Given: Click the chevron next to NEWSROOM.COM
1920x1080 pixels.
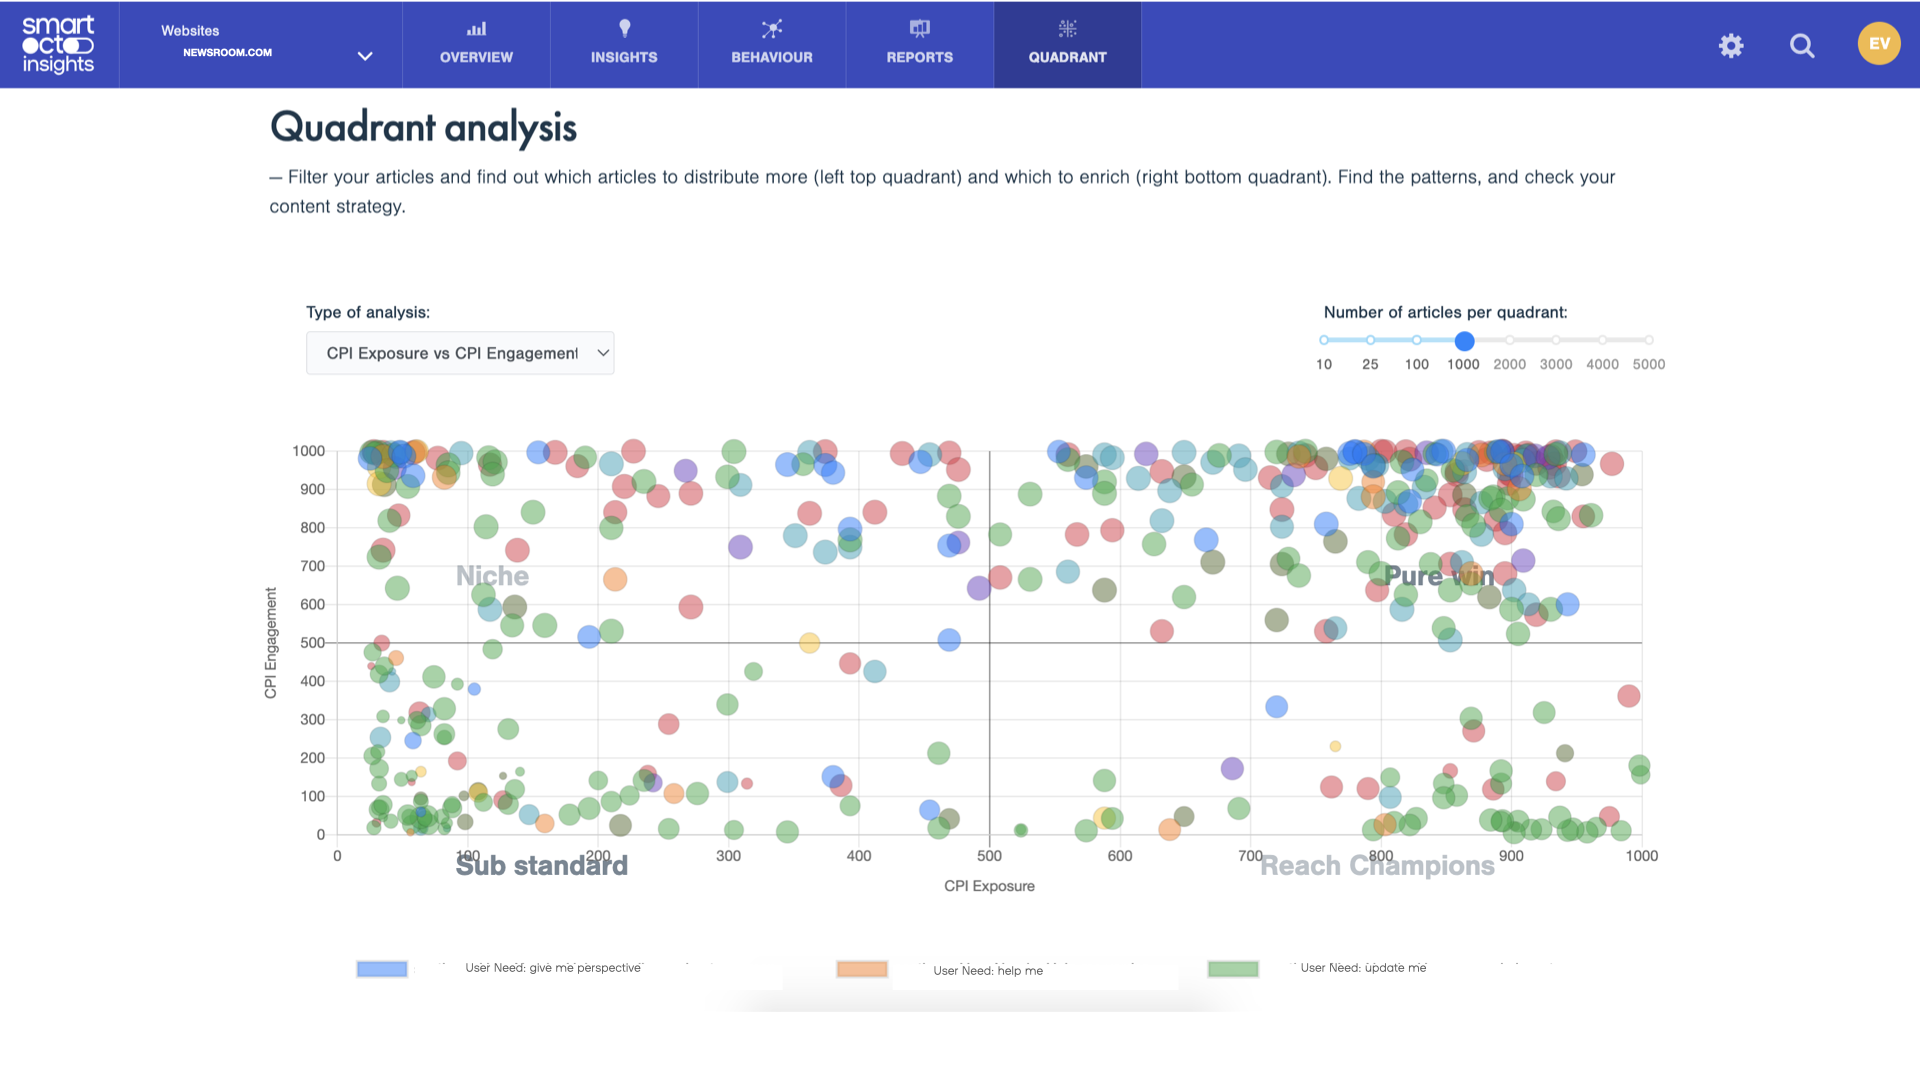Looking at the screenshot, I should point(364,57).
